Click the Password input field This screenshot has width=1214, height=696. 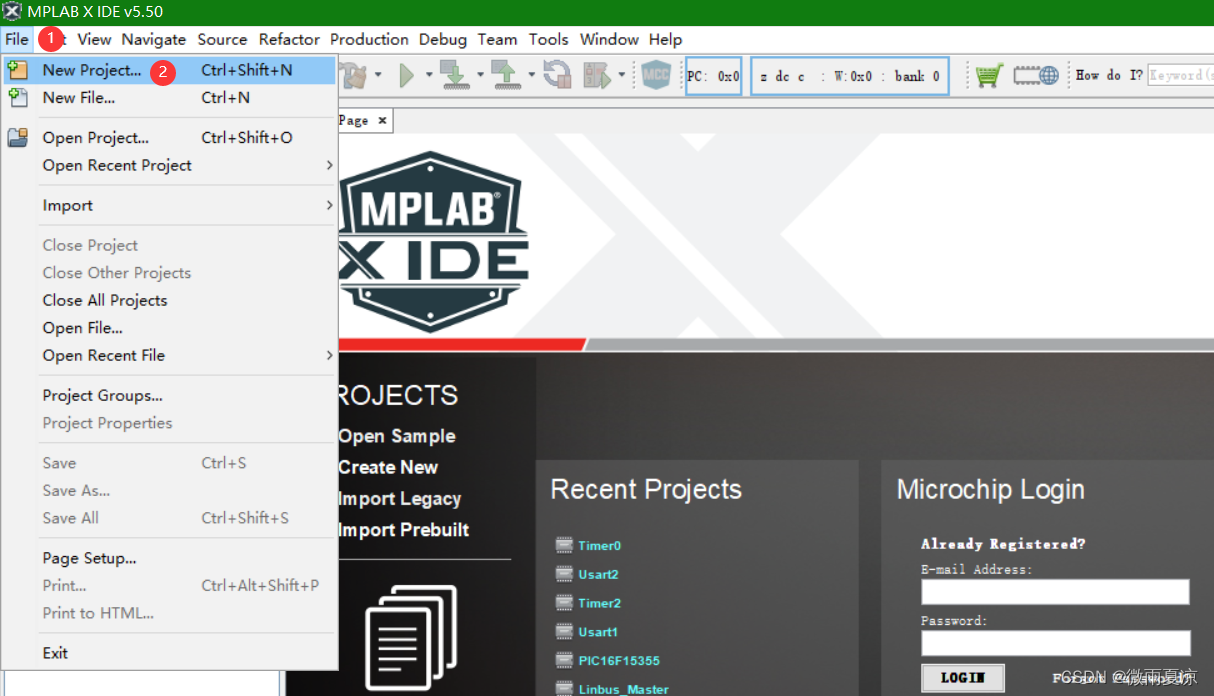click(x=1056, y=643)
